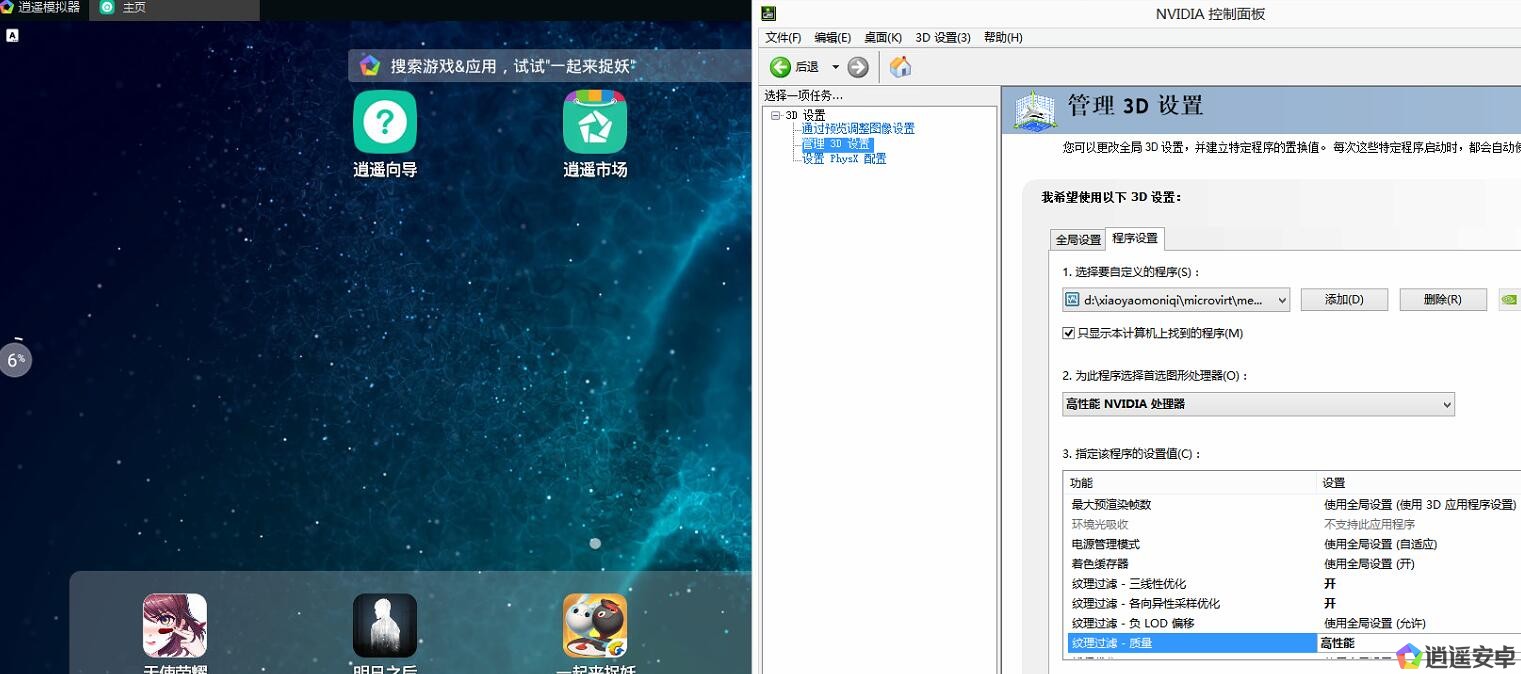The width and height of the screenshot is (1521, 674).
Task: Collapse the 3D 设置 tree node
Action: pos(775,115)
